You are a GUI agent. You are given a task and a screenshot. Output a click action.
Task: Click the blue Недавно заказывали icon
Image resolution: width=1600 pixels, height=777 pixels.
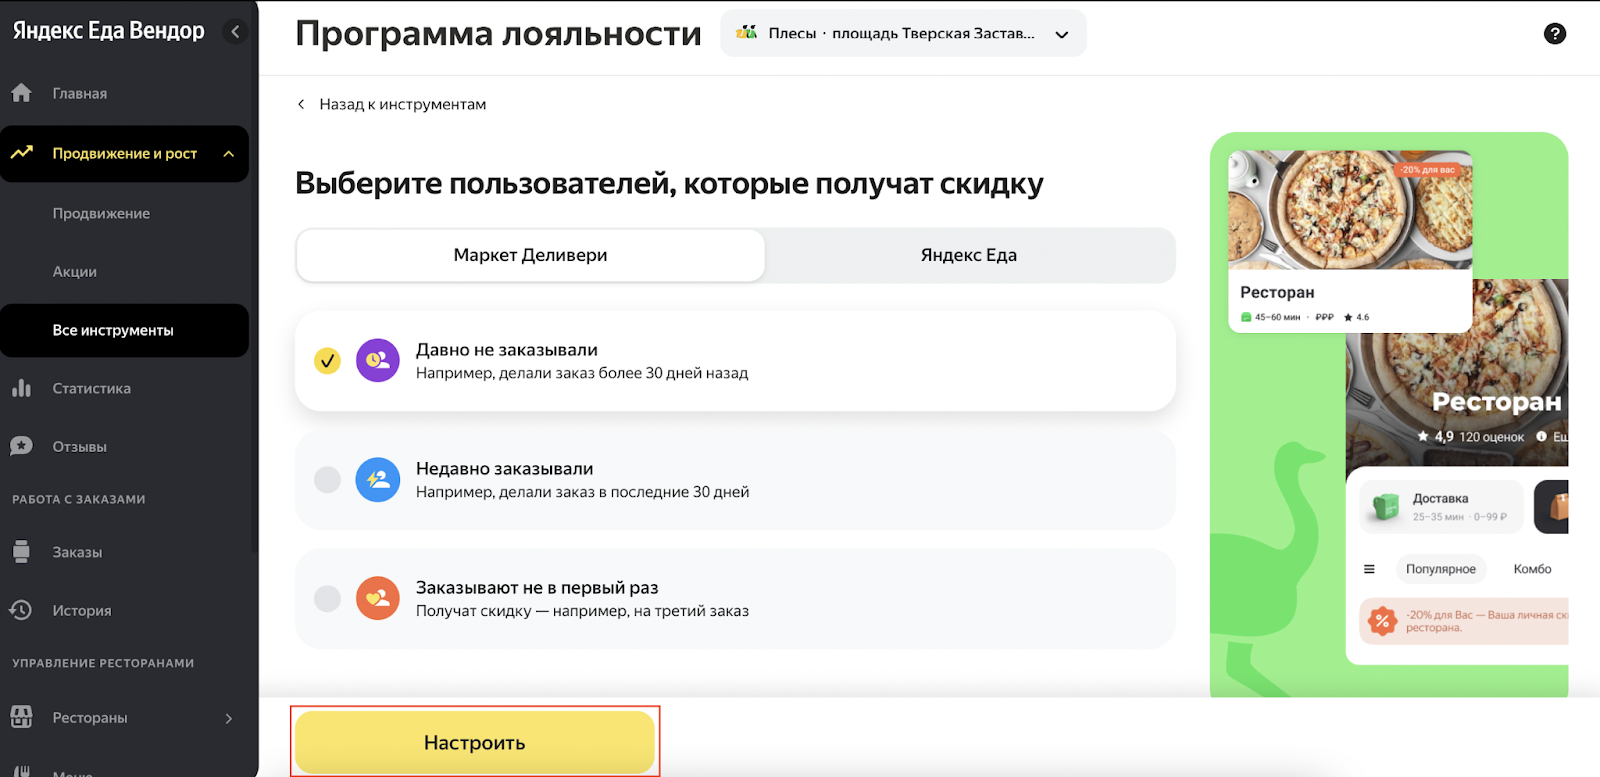tap(378, 480)
